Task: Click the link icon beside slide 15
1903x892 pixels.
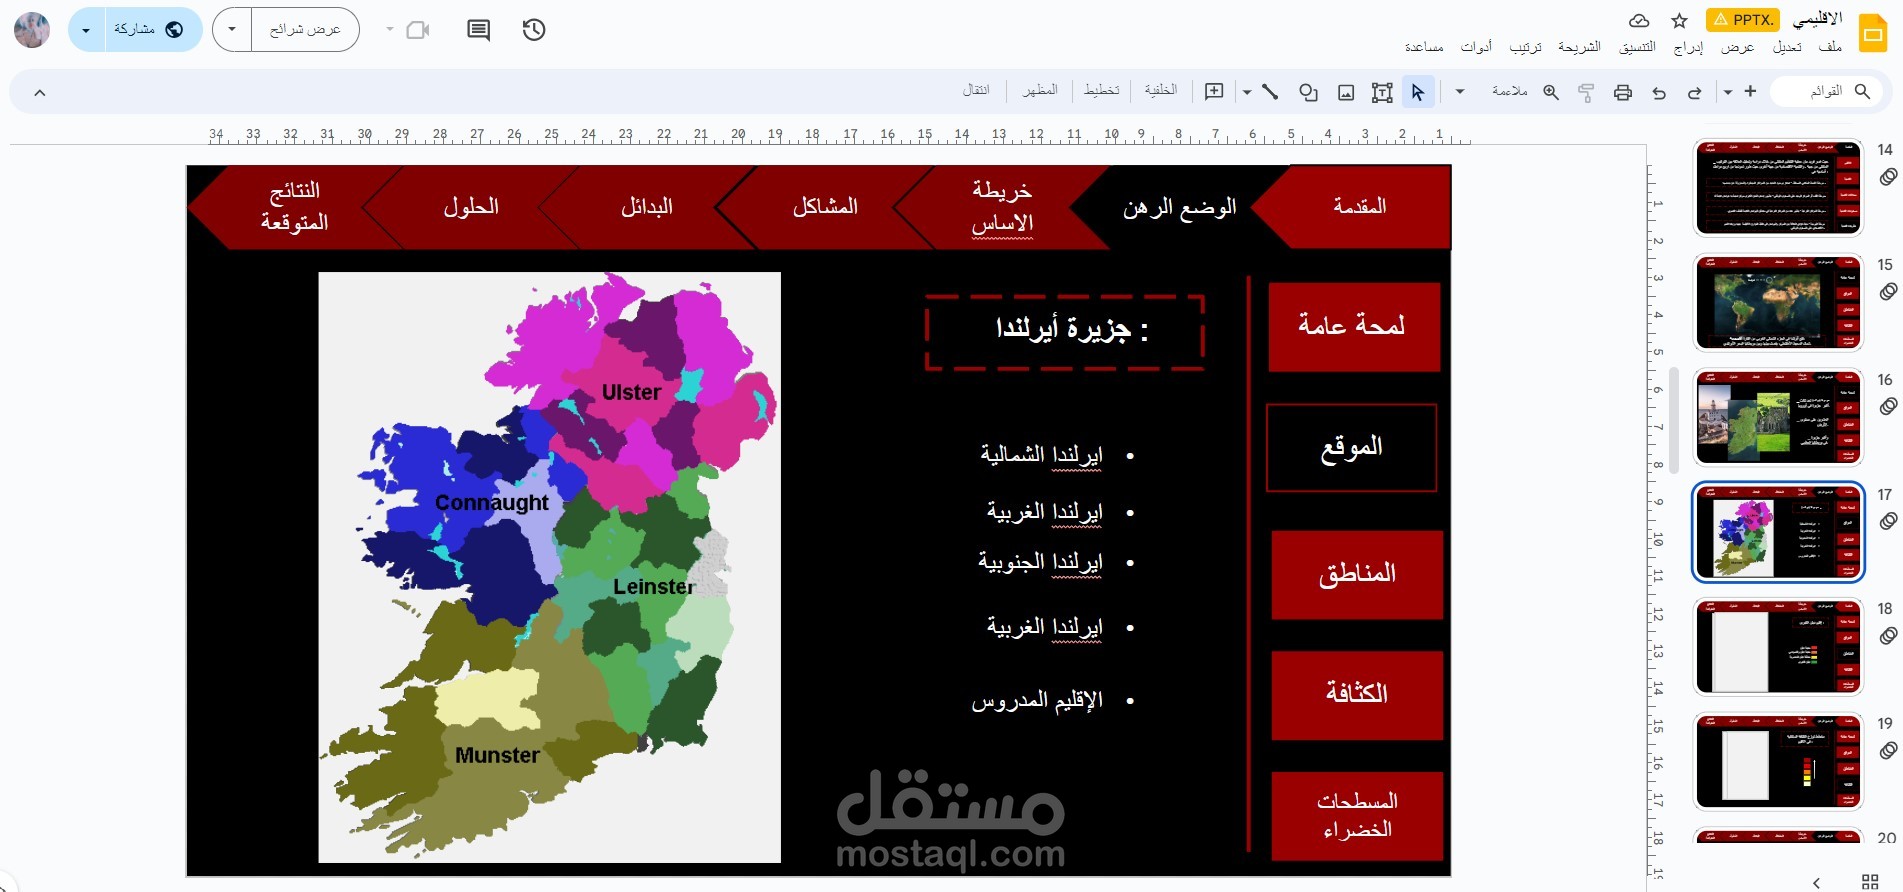Action: tap(1888, 292)
